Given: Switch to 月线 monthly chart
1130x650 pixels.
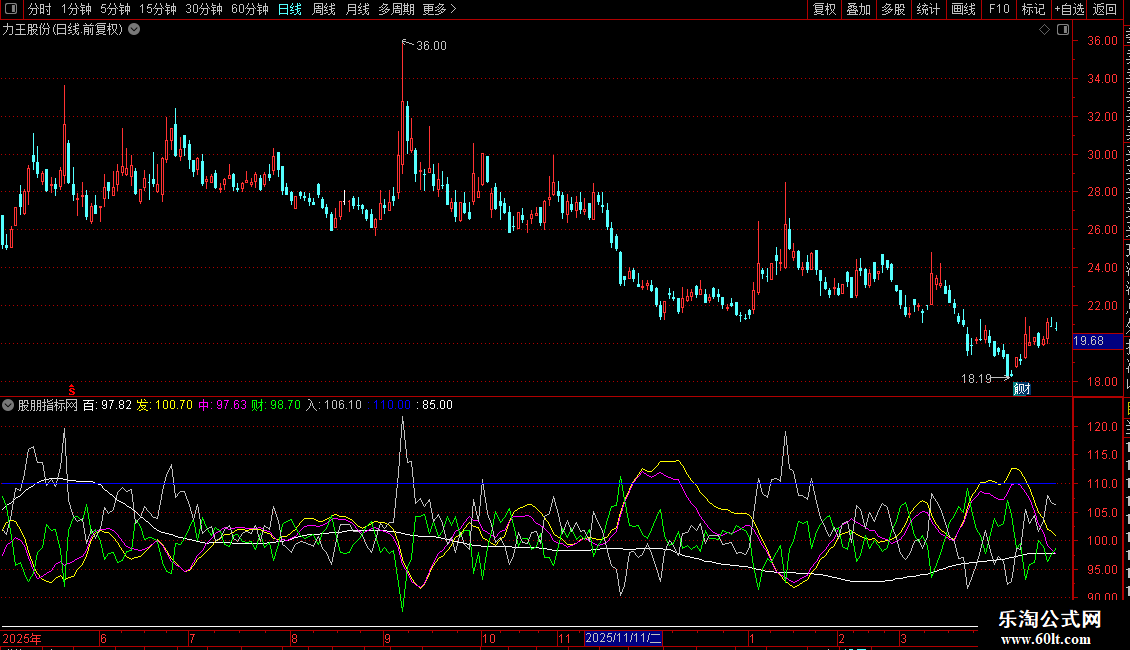Looking at the screenshot, I should coord(357,9).
